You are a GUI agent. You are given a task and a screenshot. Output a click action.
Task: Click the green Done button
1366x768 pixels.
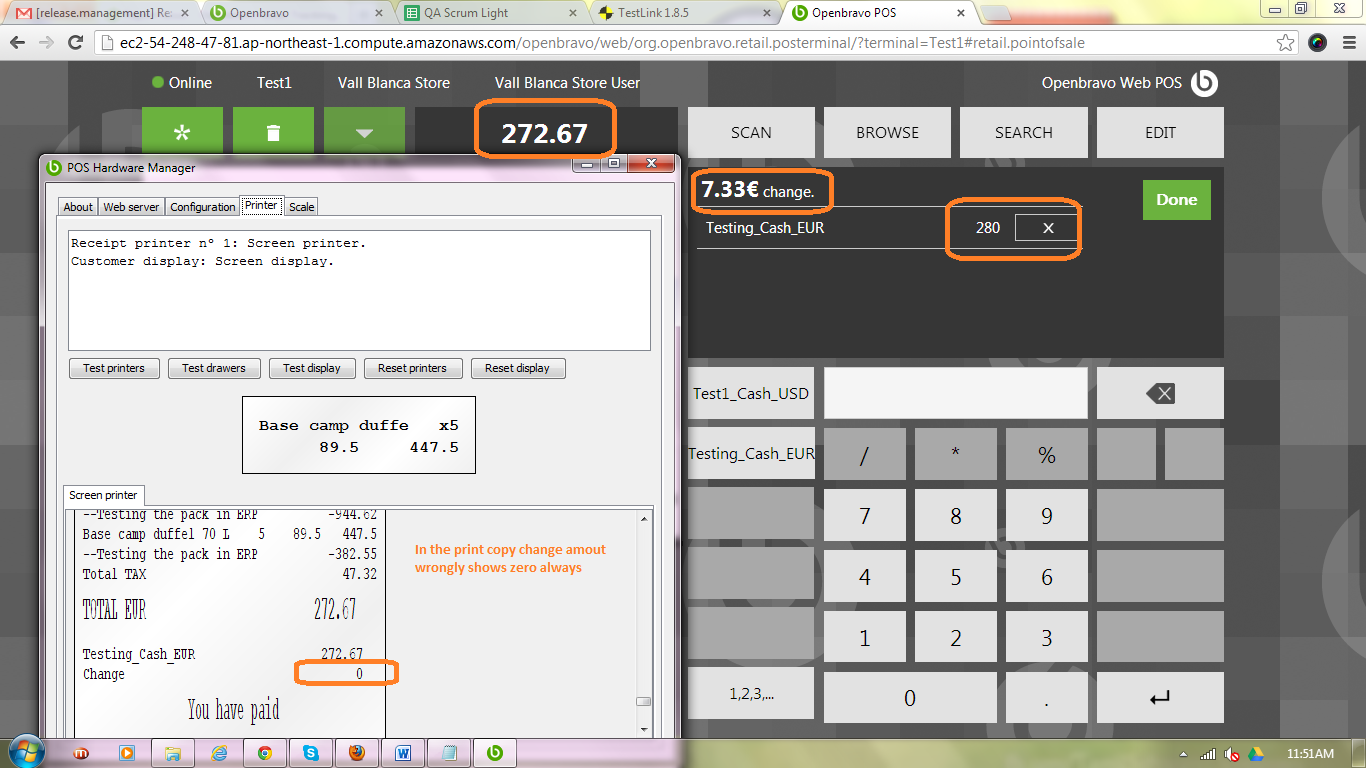[1177, 200]
